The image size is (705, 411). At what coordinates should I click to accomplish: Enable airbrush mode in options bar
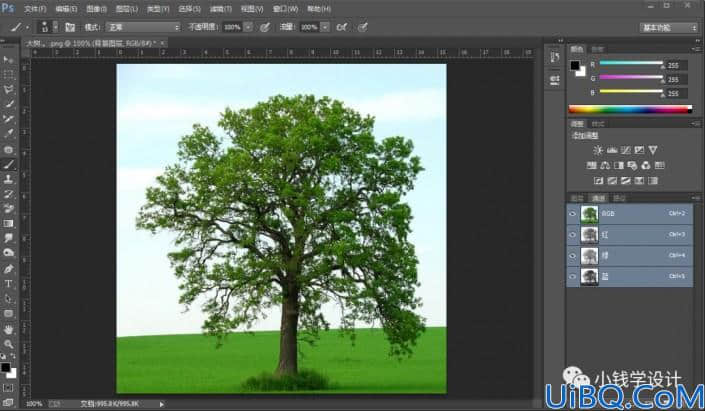coord(342,27)
